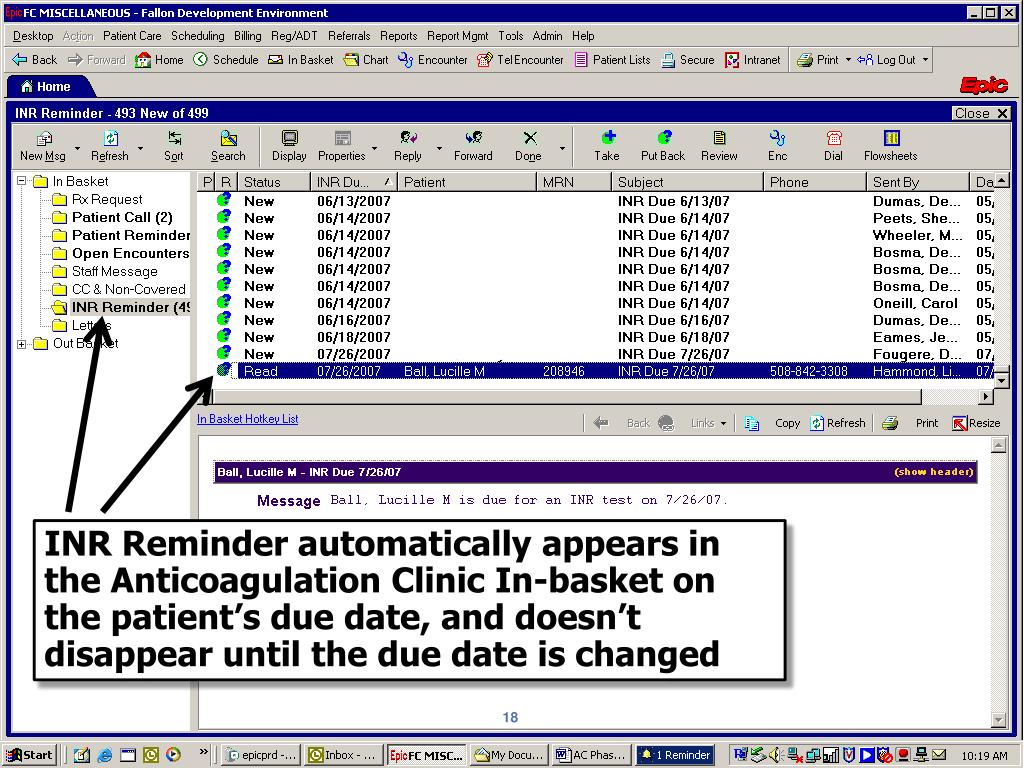
Task: Open Properties dropdown arrow
Action: click(x=374, y=148)
